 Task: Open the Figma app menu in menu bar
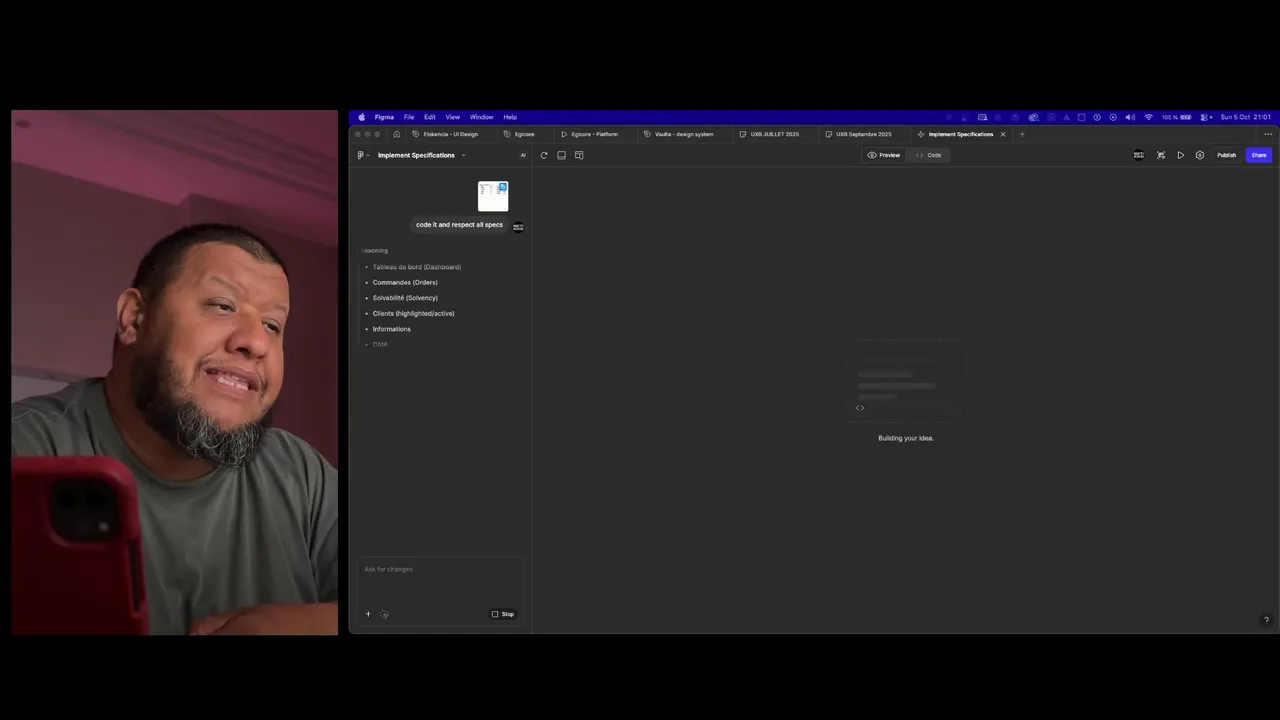point(384,117)
